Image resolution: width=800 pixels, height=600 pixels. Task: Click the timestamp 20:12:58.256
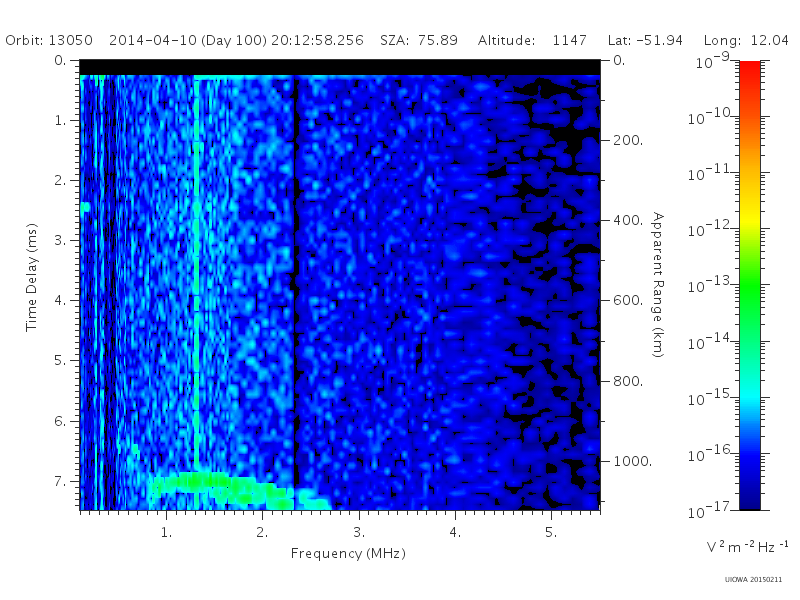point(317,40)
